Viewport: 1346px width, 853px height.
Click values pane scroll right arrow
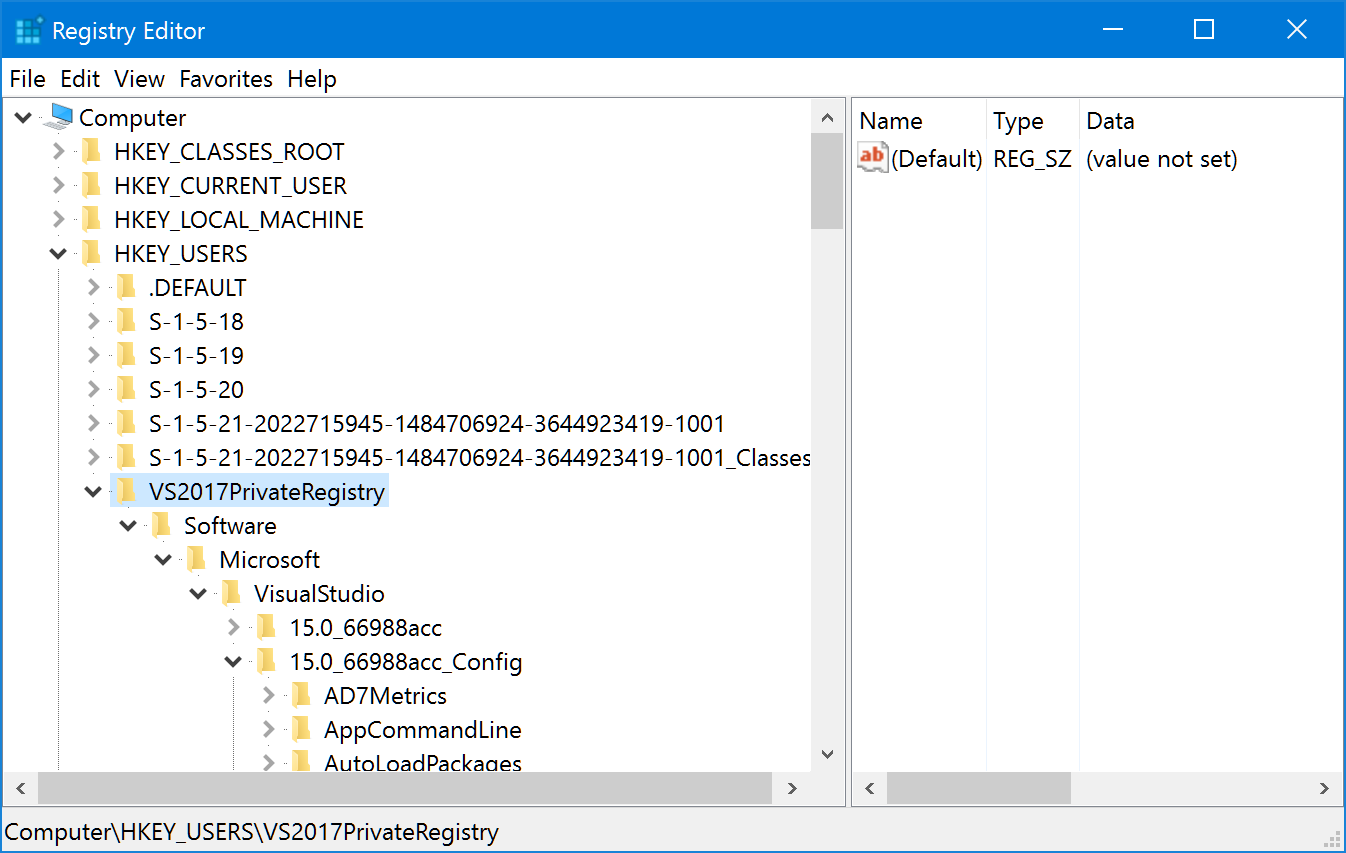(x=1324, y=788)
